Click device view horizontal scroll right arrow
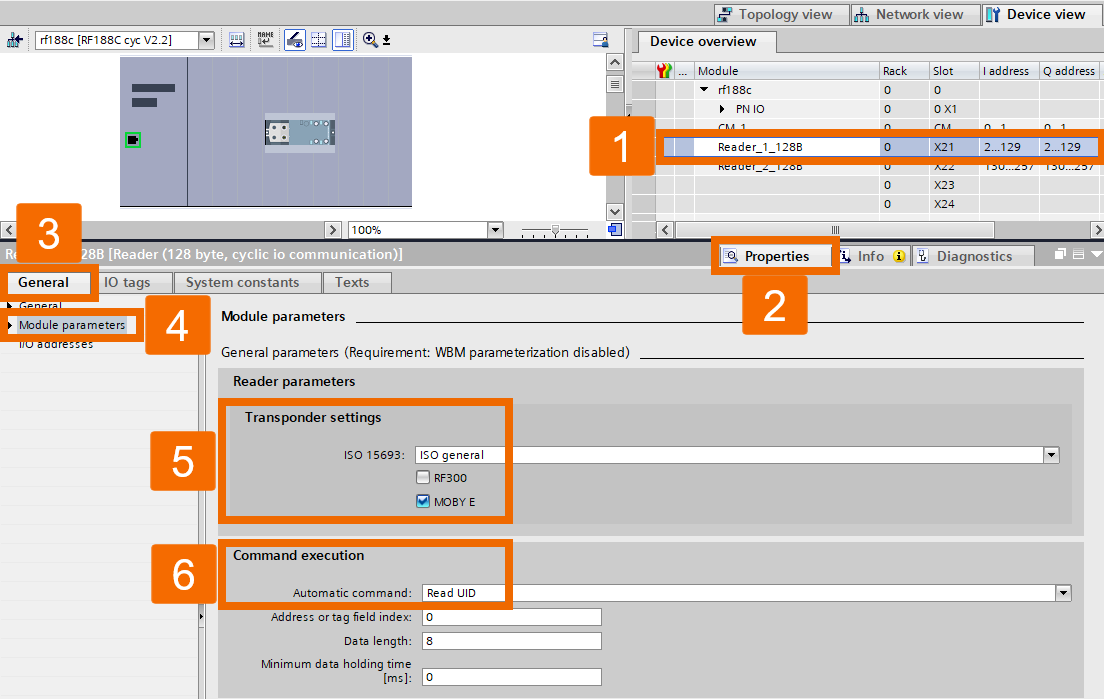The width and height of the screenshot is (1104, 699). [x=333, y=230]
